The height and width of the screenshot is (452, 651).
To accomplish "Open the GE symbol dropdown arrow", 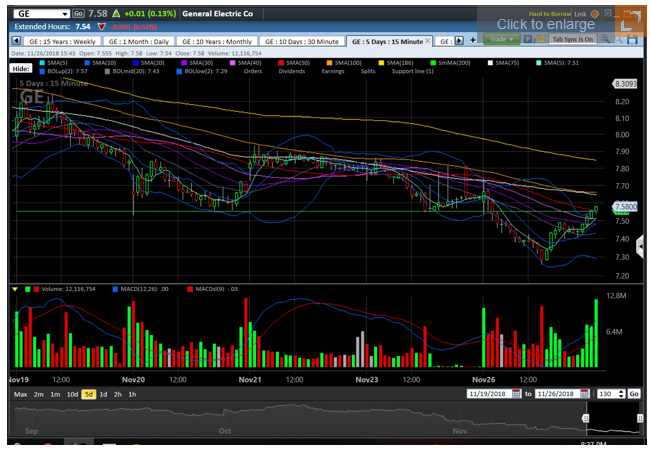I will (x=65, y=14).
